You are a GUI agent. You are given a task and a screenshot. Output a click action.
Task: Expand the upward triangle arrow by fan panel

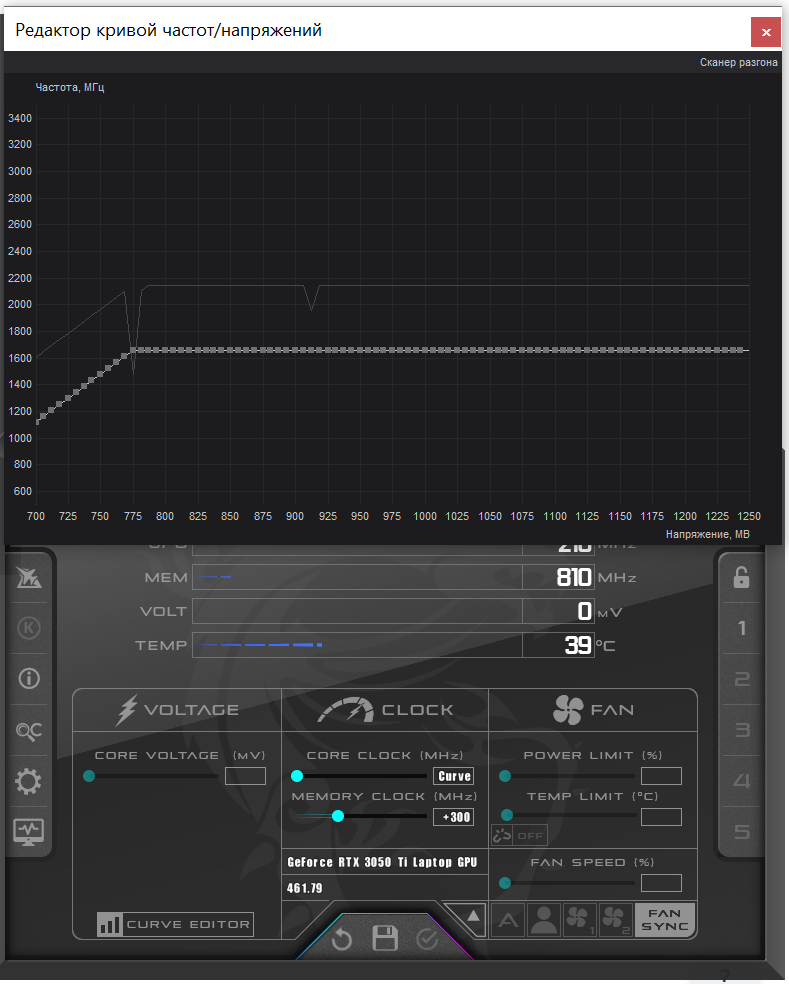[473, 916]
